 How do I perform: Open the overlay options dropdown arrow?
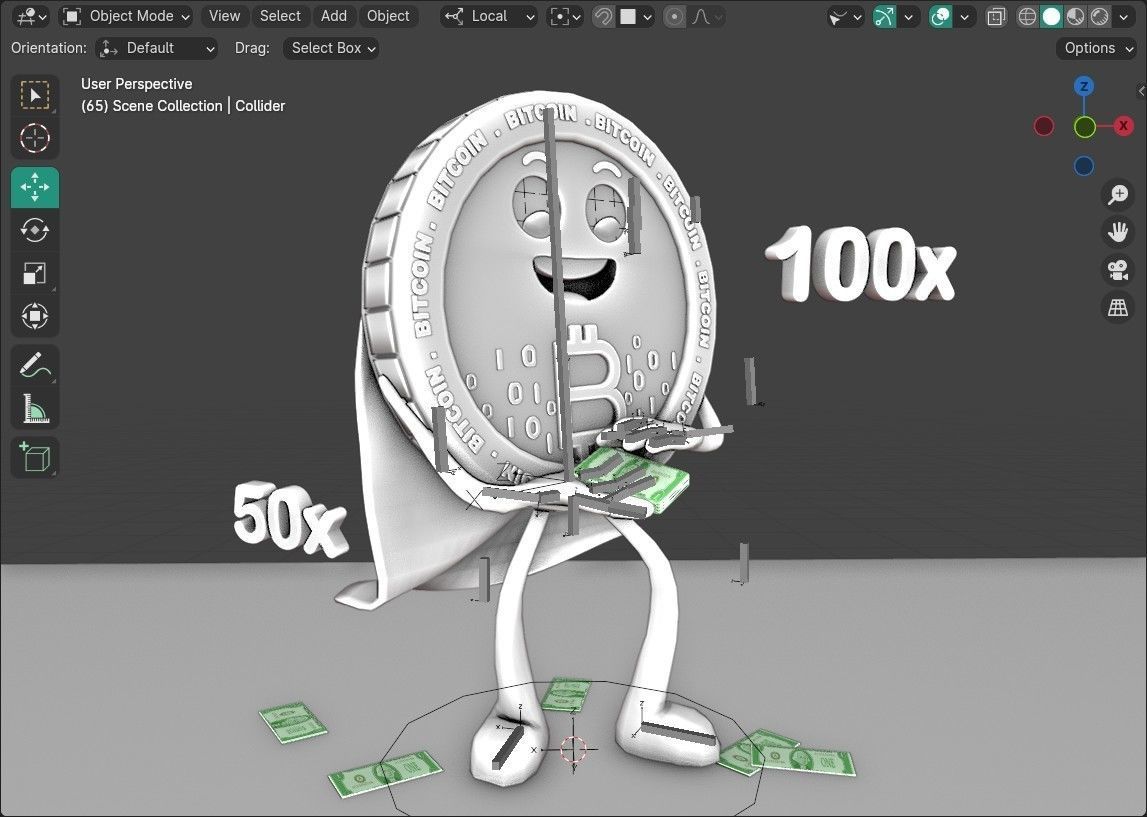tap(965, 16)
